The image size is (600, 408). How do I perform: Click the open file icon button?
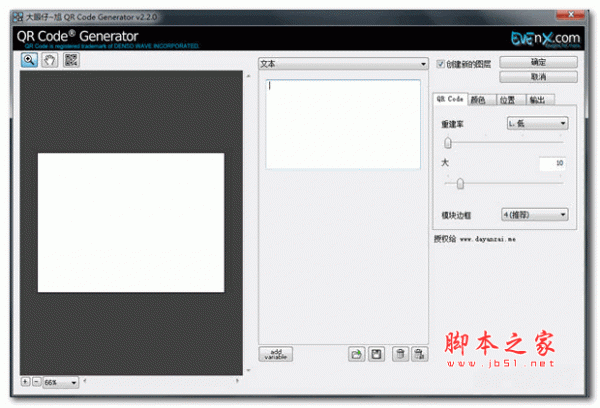[x=356, y=354]
